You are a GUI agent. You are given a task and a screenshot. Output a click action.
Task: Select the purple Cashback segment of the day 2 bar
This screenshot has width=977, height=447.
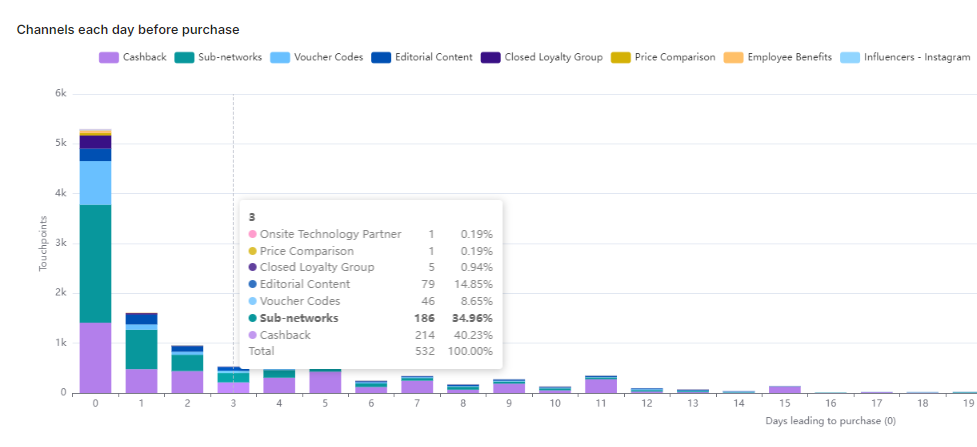click(x=187, y=382)
